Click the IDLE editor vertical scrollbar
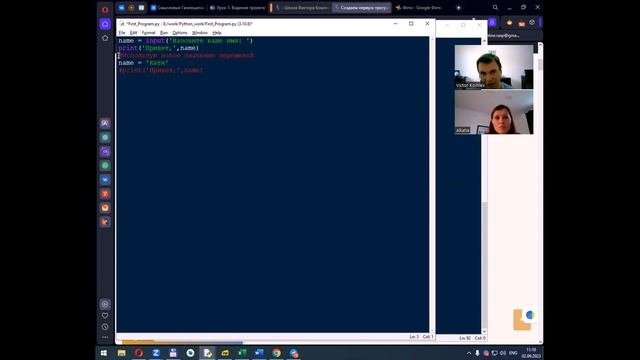 click(432, 184)
